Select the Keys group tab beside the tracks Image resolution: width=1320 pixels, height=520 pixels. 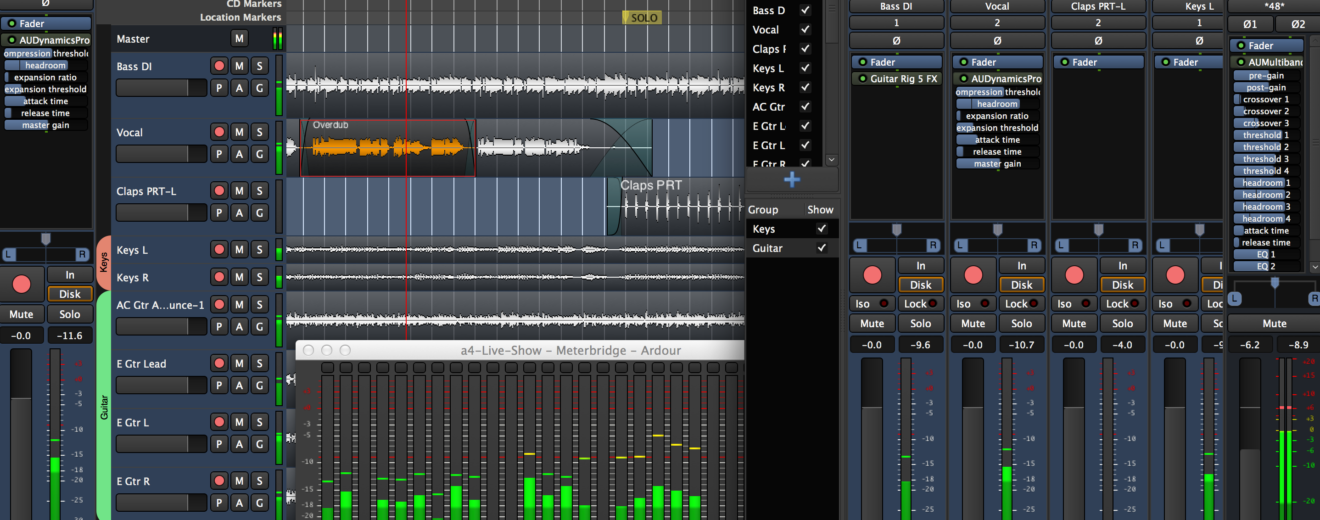[104, 262]
